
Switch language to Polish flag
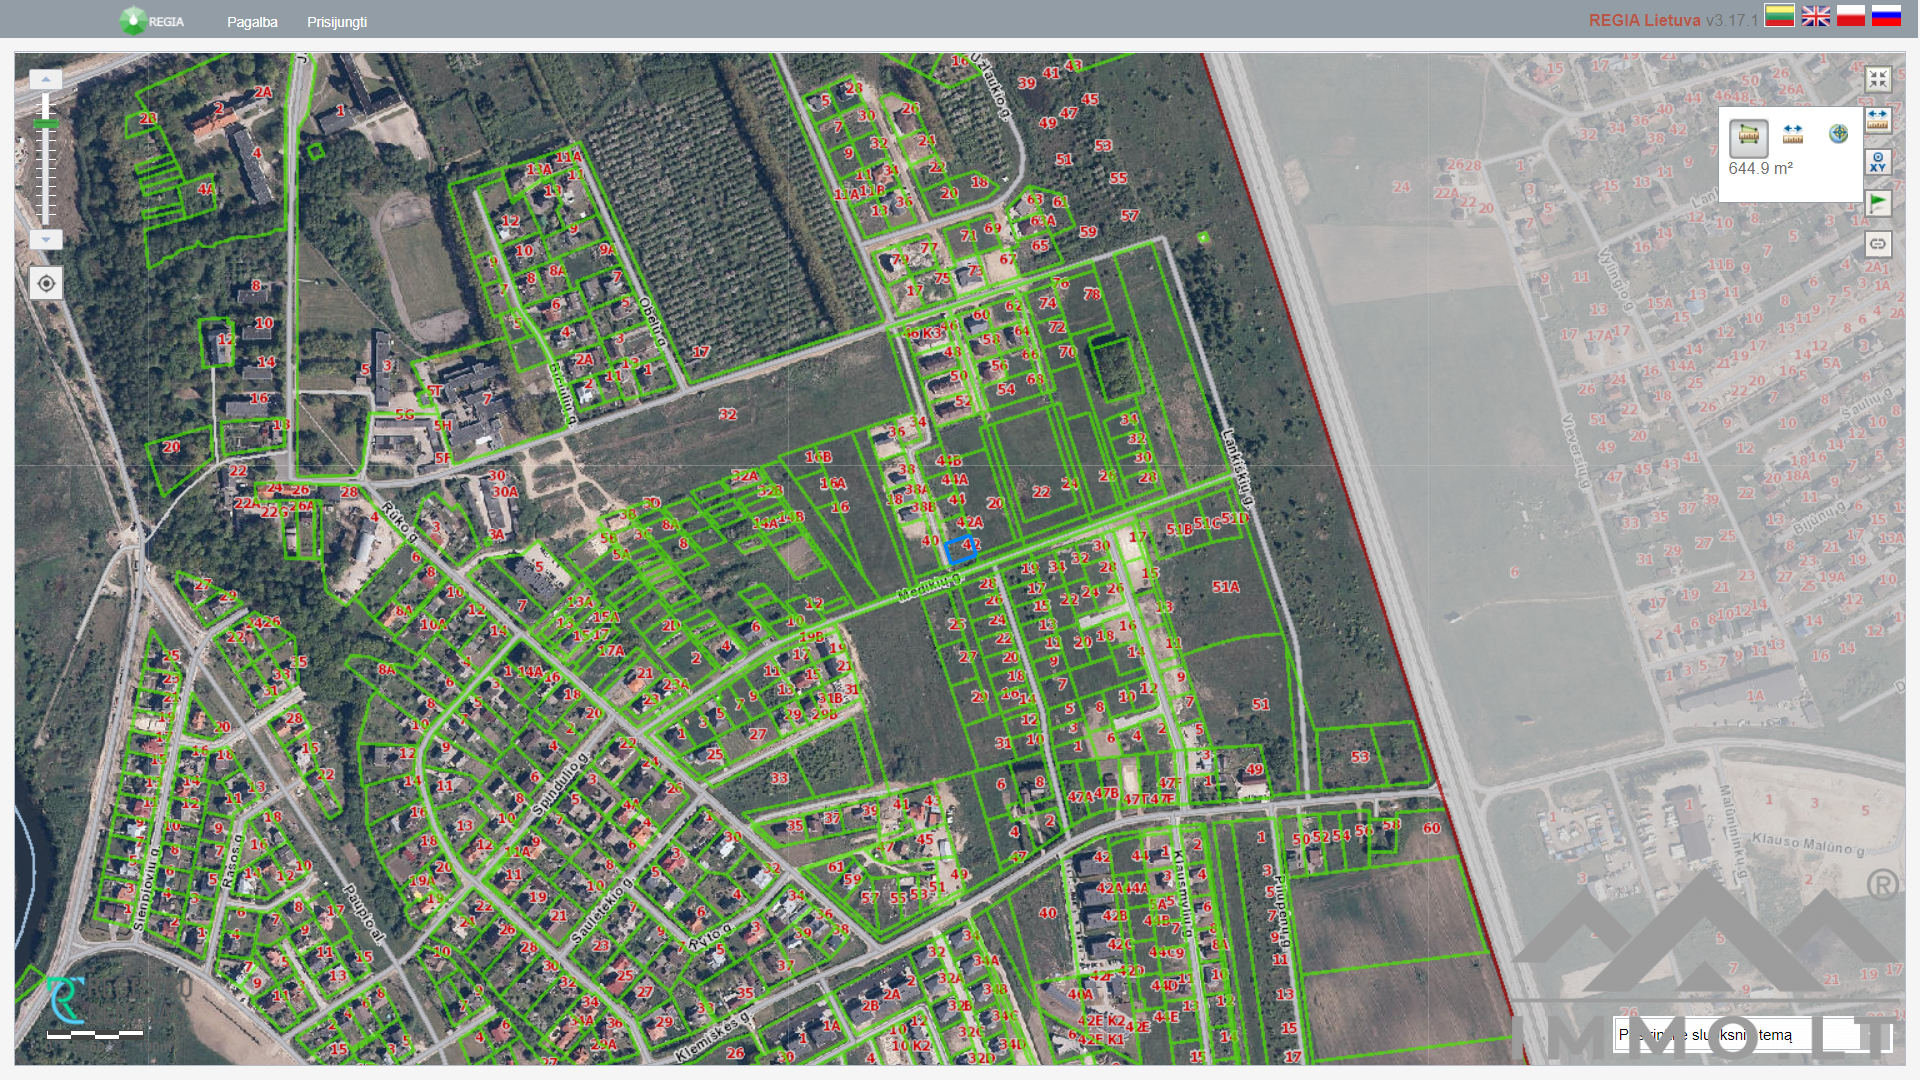point(1851,16)
